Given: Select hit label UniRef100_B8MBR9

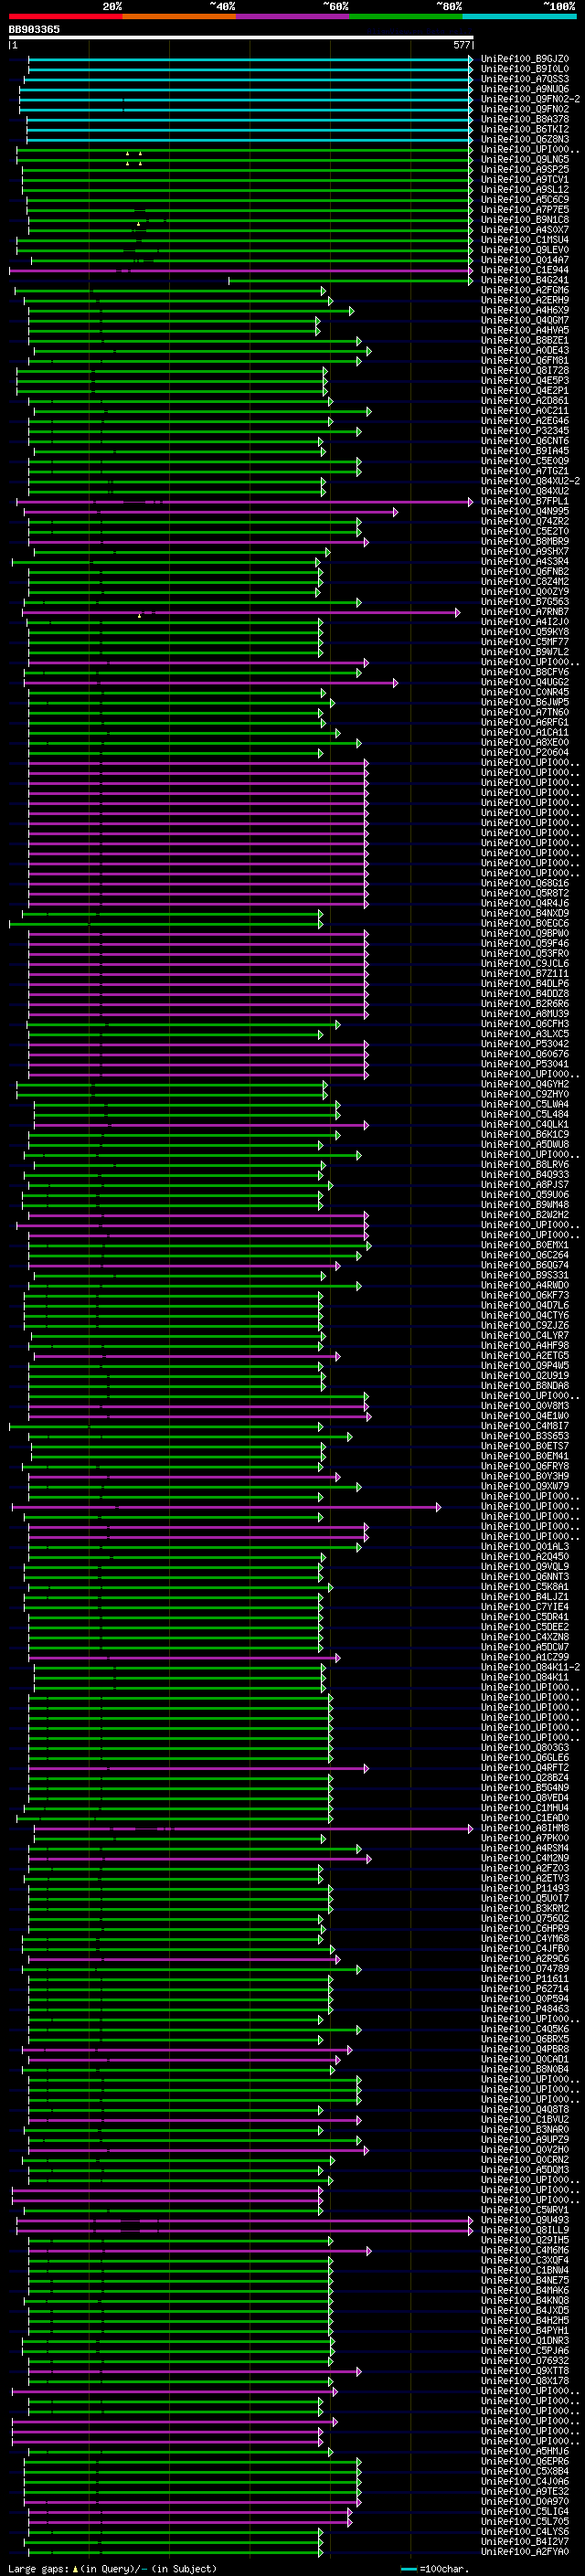Looking at the screenshot, I should coord(525,541).
